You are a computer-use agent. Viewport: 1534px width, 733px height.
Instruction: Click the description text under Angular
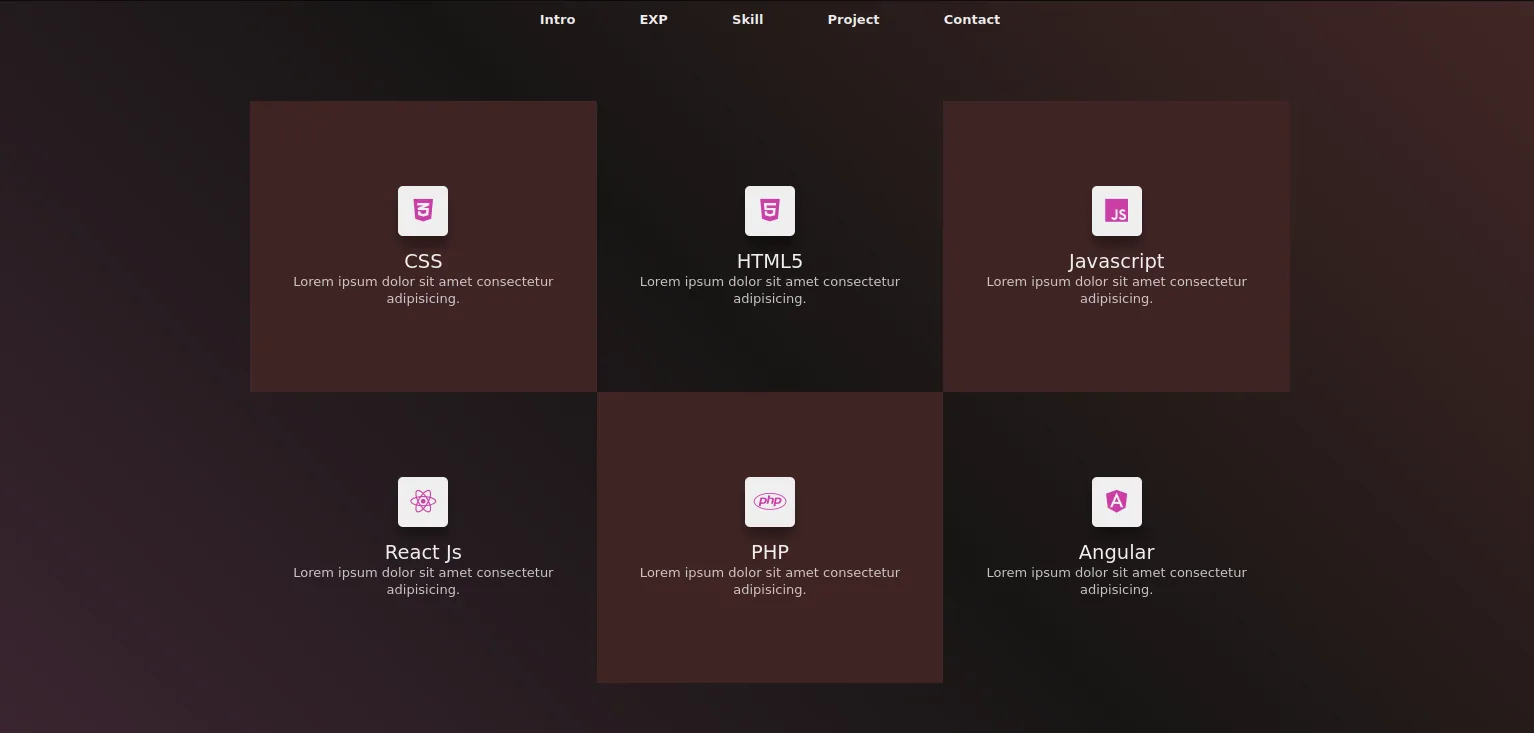pyautogui.click(x=1117, y=581)
